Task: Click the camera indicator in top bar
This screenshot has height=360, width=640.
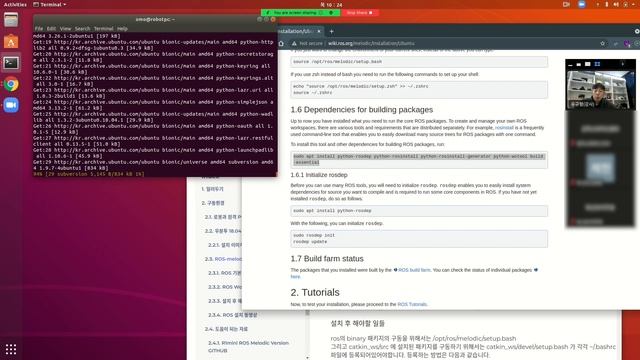Action: [566, 4]
